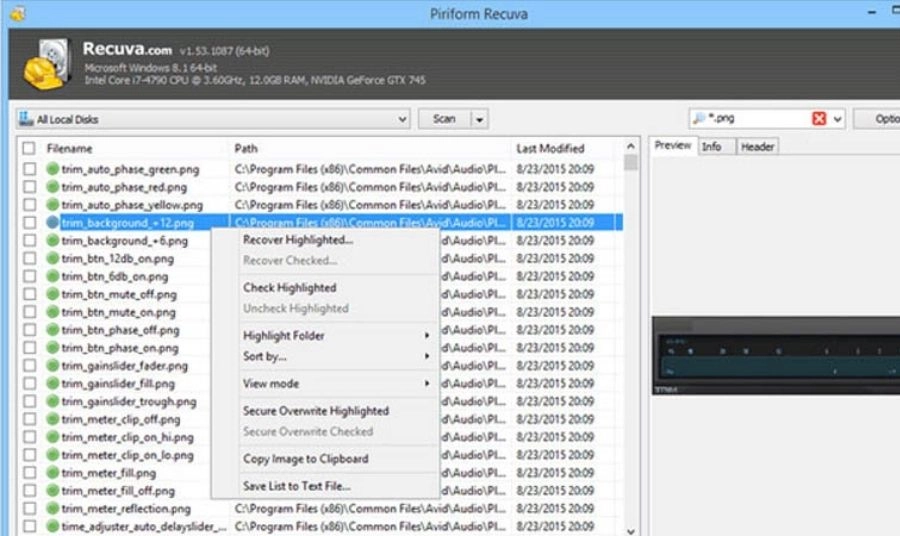900x536 pixels.
Task: Click green status dot for trim_meter_clip_on_lo.png
Action: pyautogui.click(x=53, y=455)
